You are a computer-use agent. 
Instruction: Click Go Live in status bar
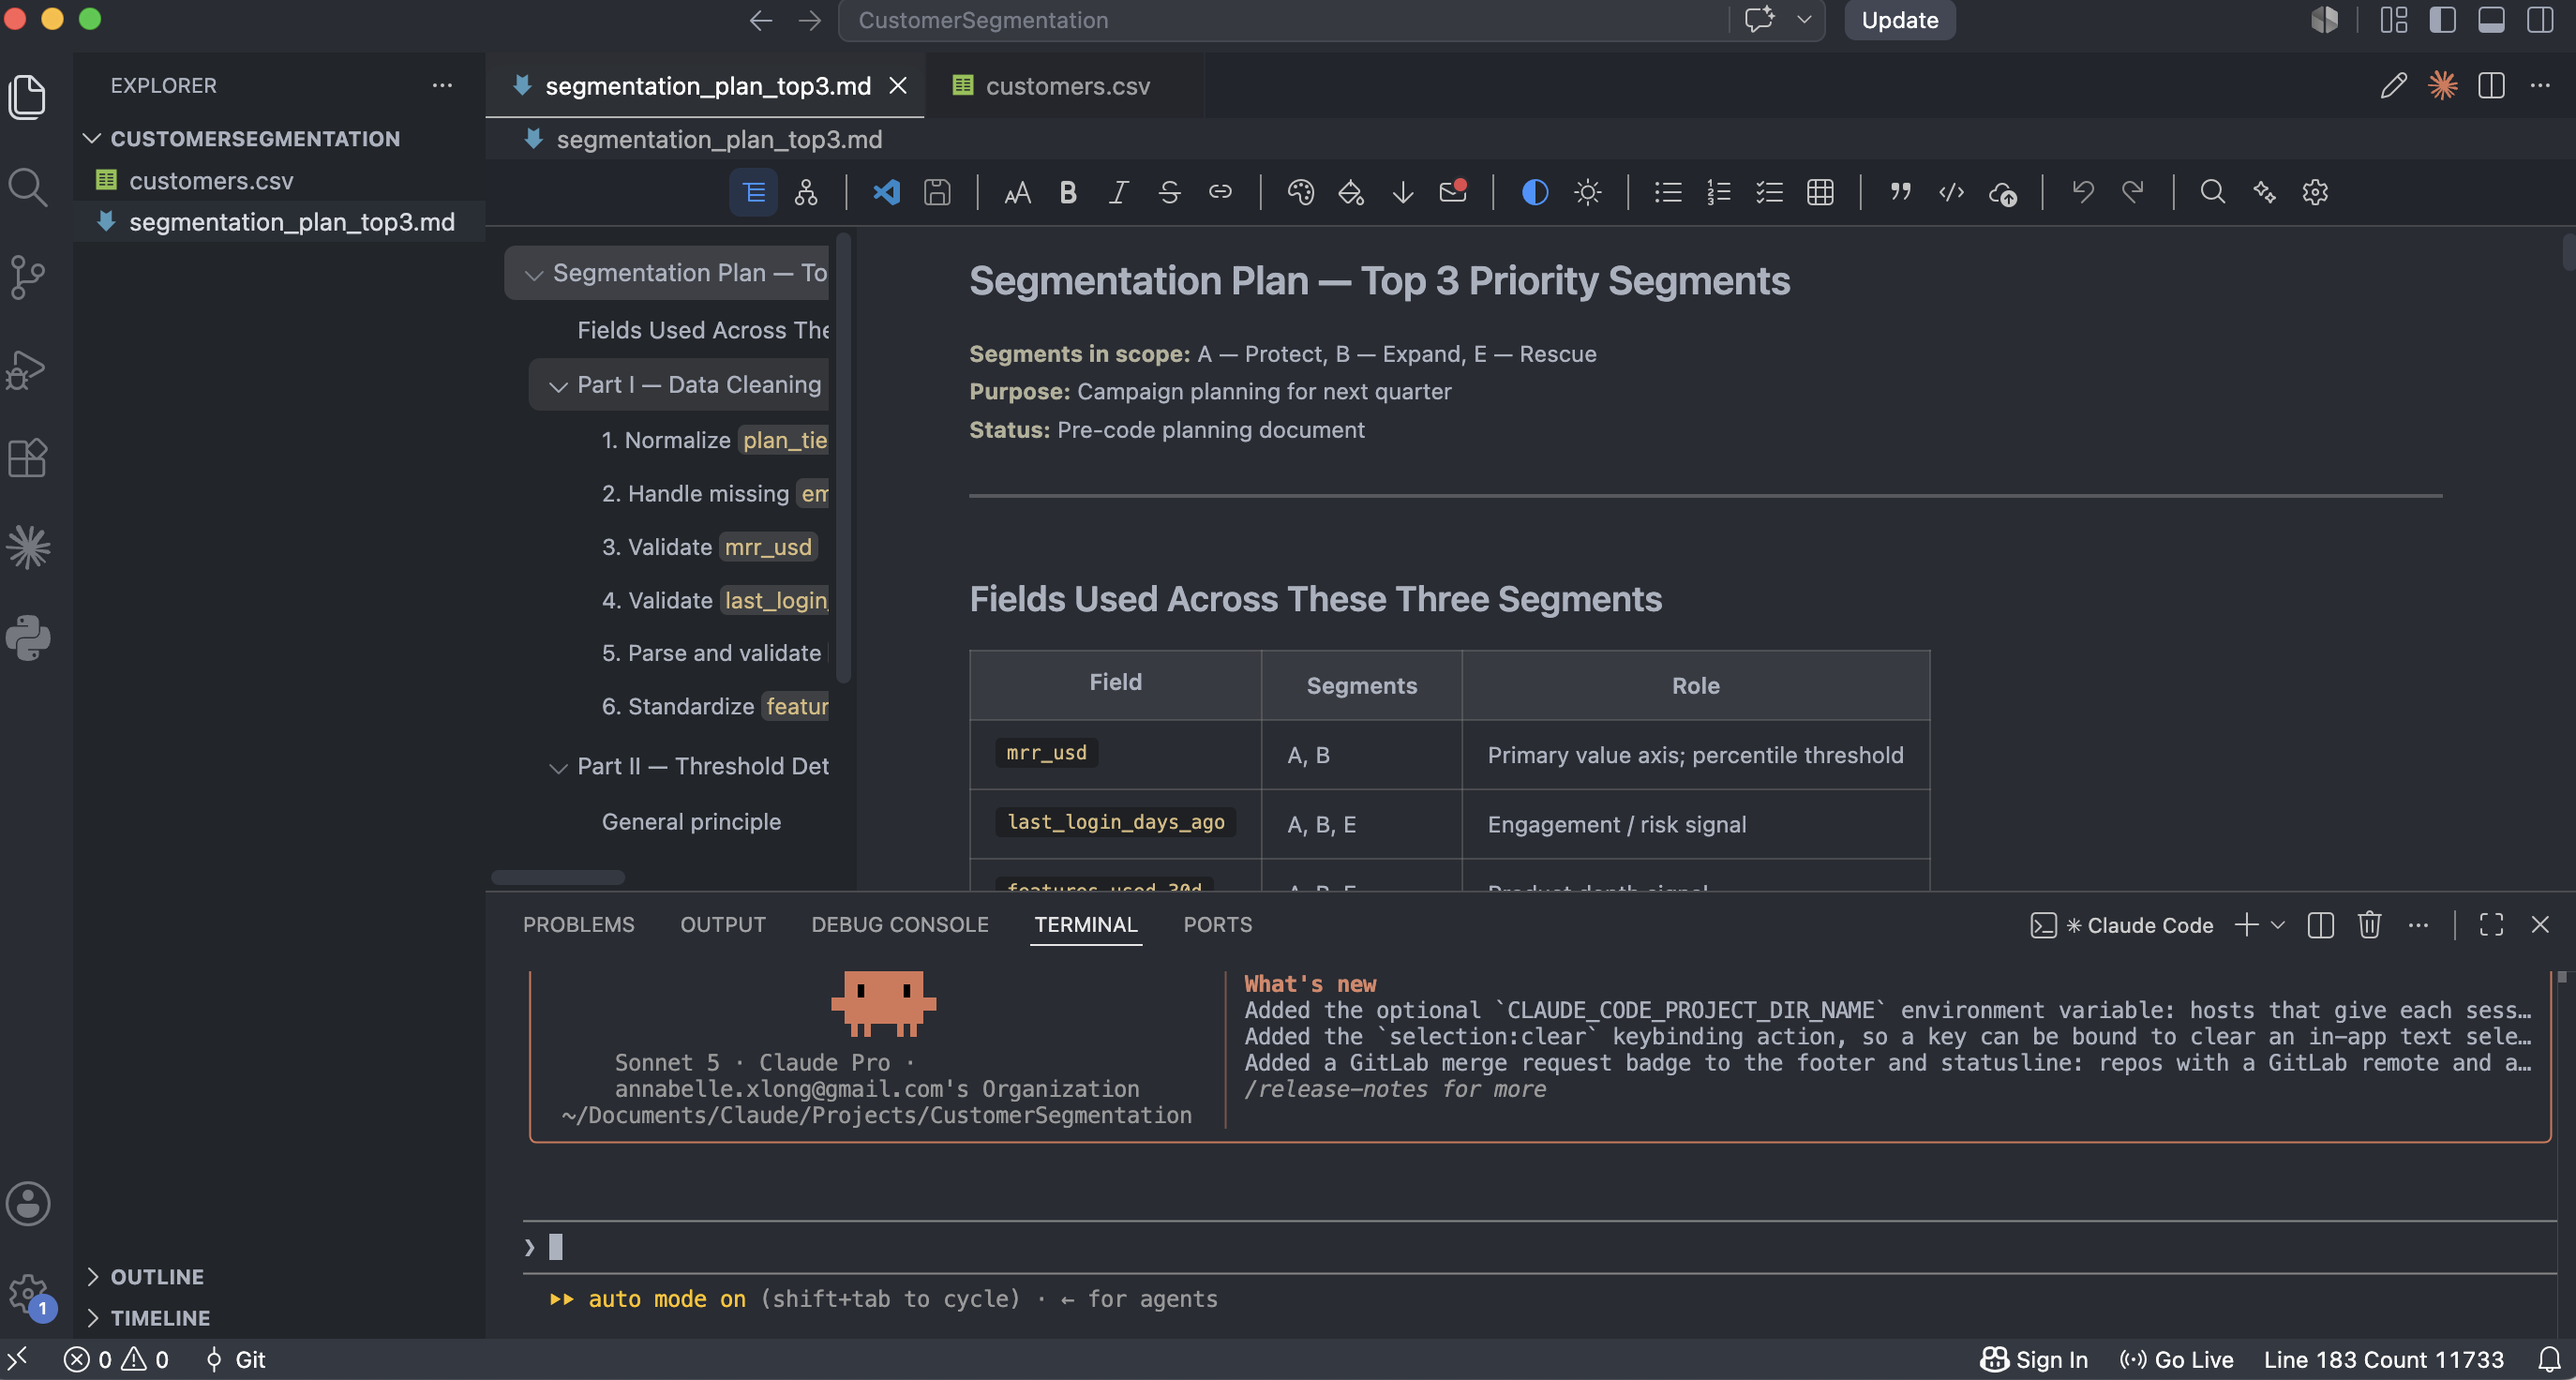pyautogui.click(x=2176, y=1359)
